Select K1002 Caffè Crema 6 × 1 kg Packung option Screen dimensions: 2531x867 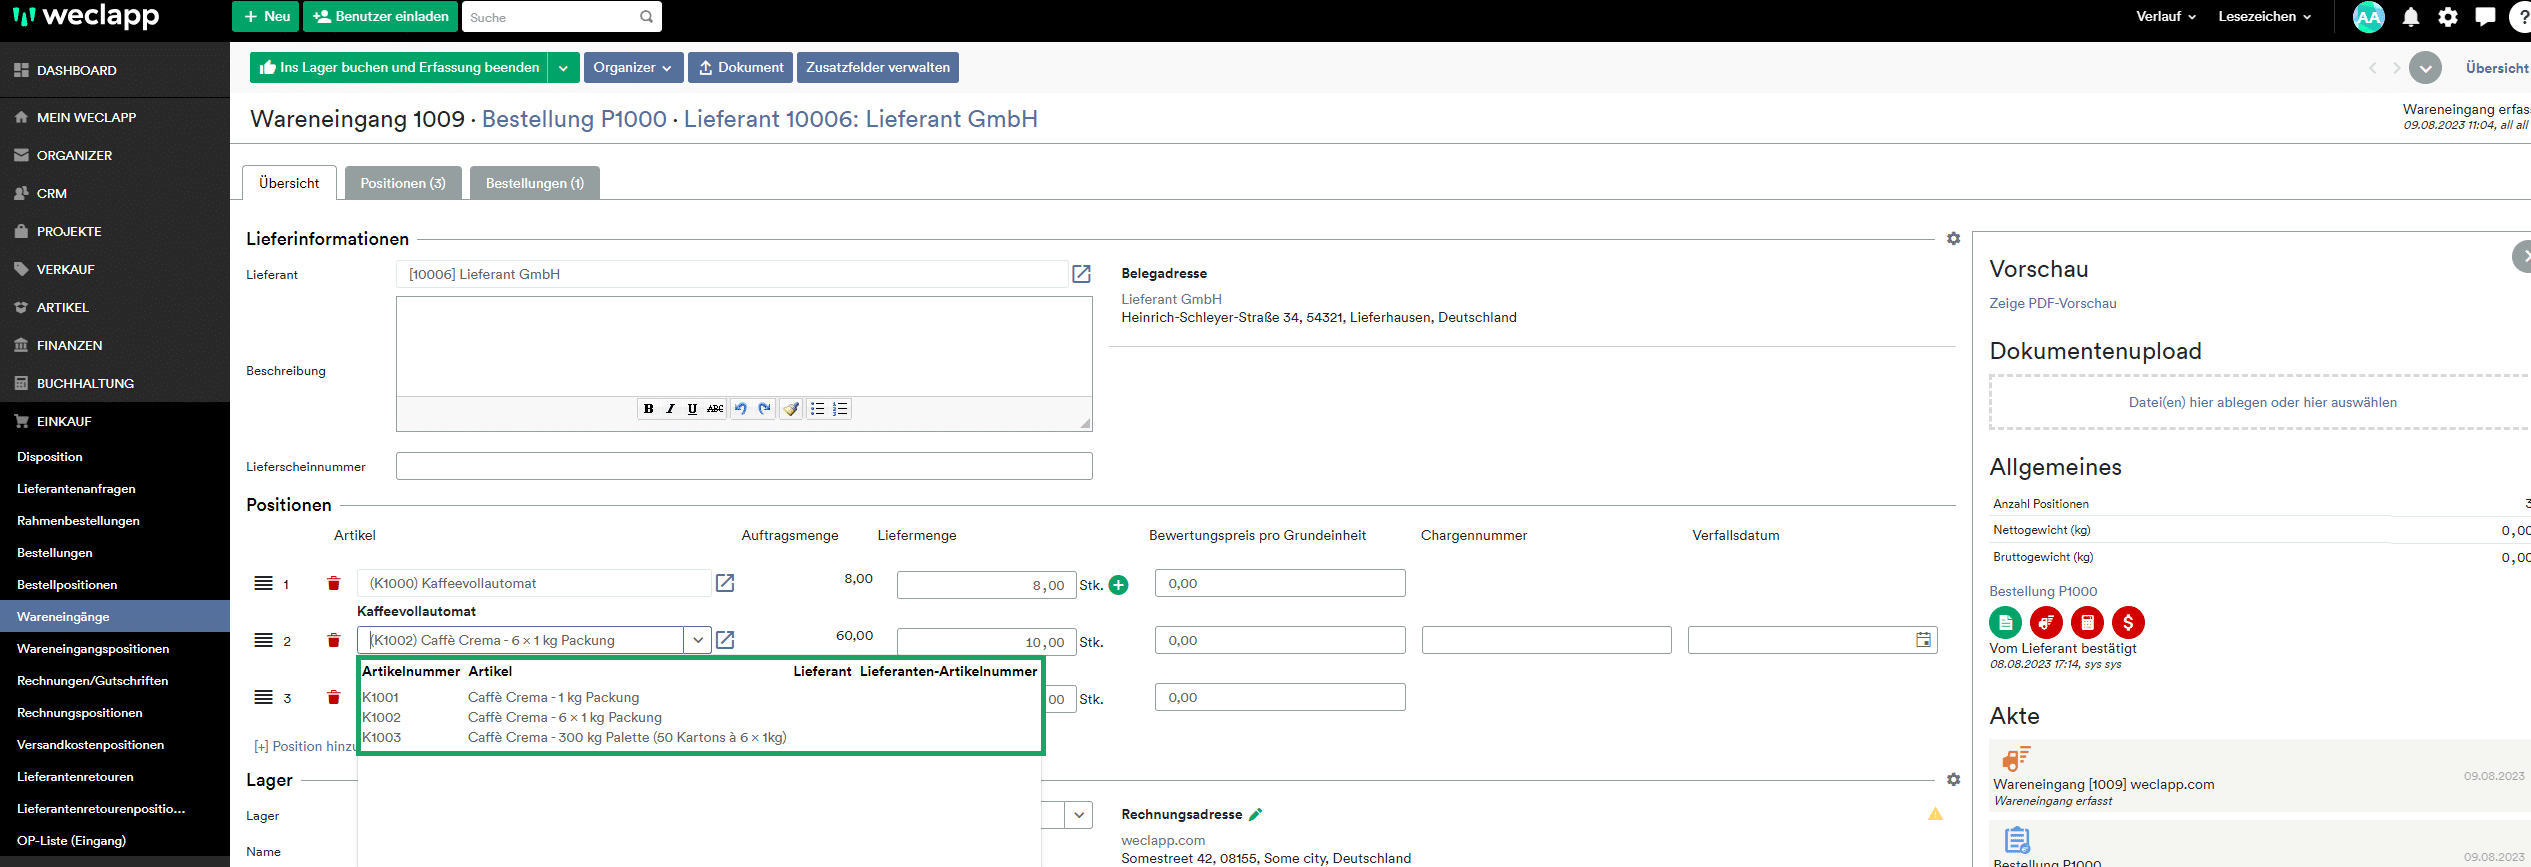coord(700,717)
